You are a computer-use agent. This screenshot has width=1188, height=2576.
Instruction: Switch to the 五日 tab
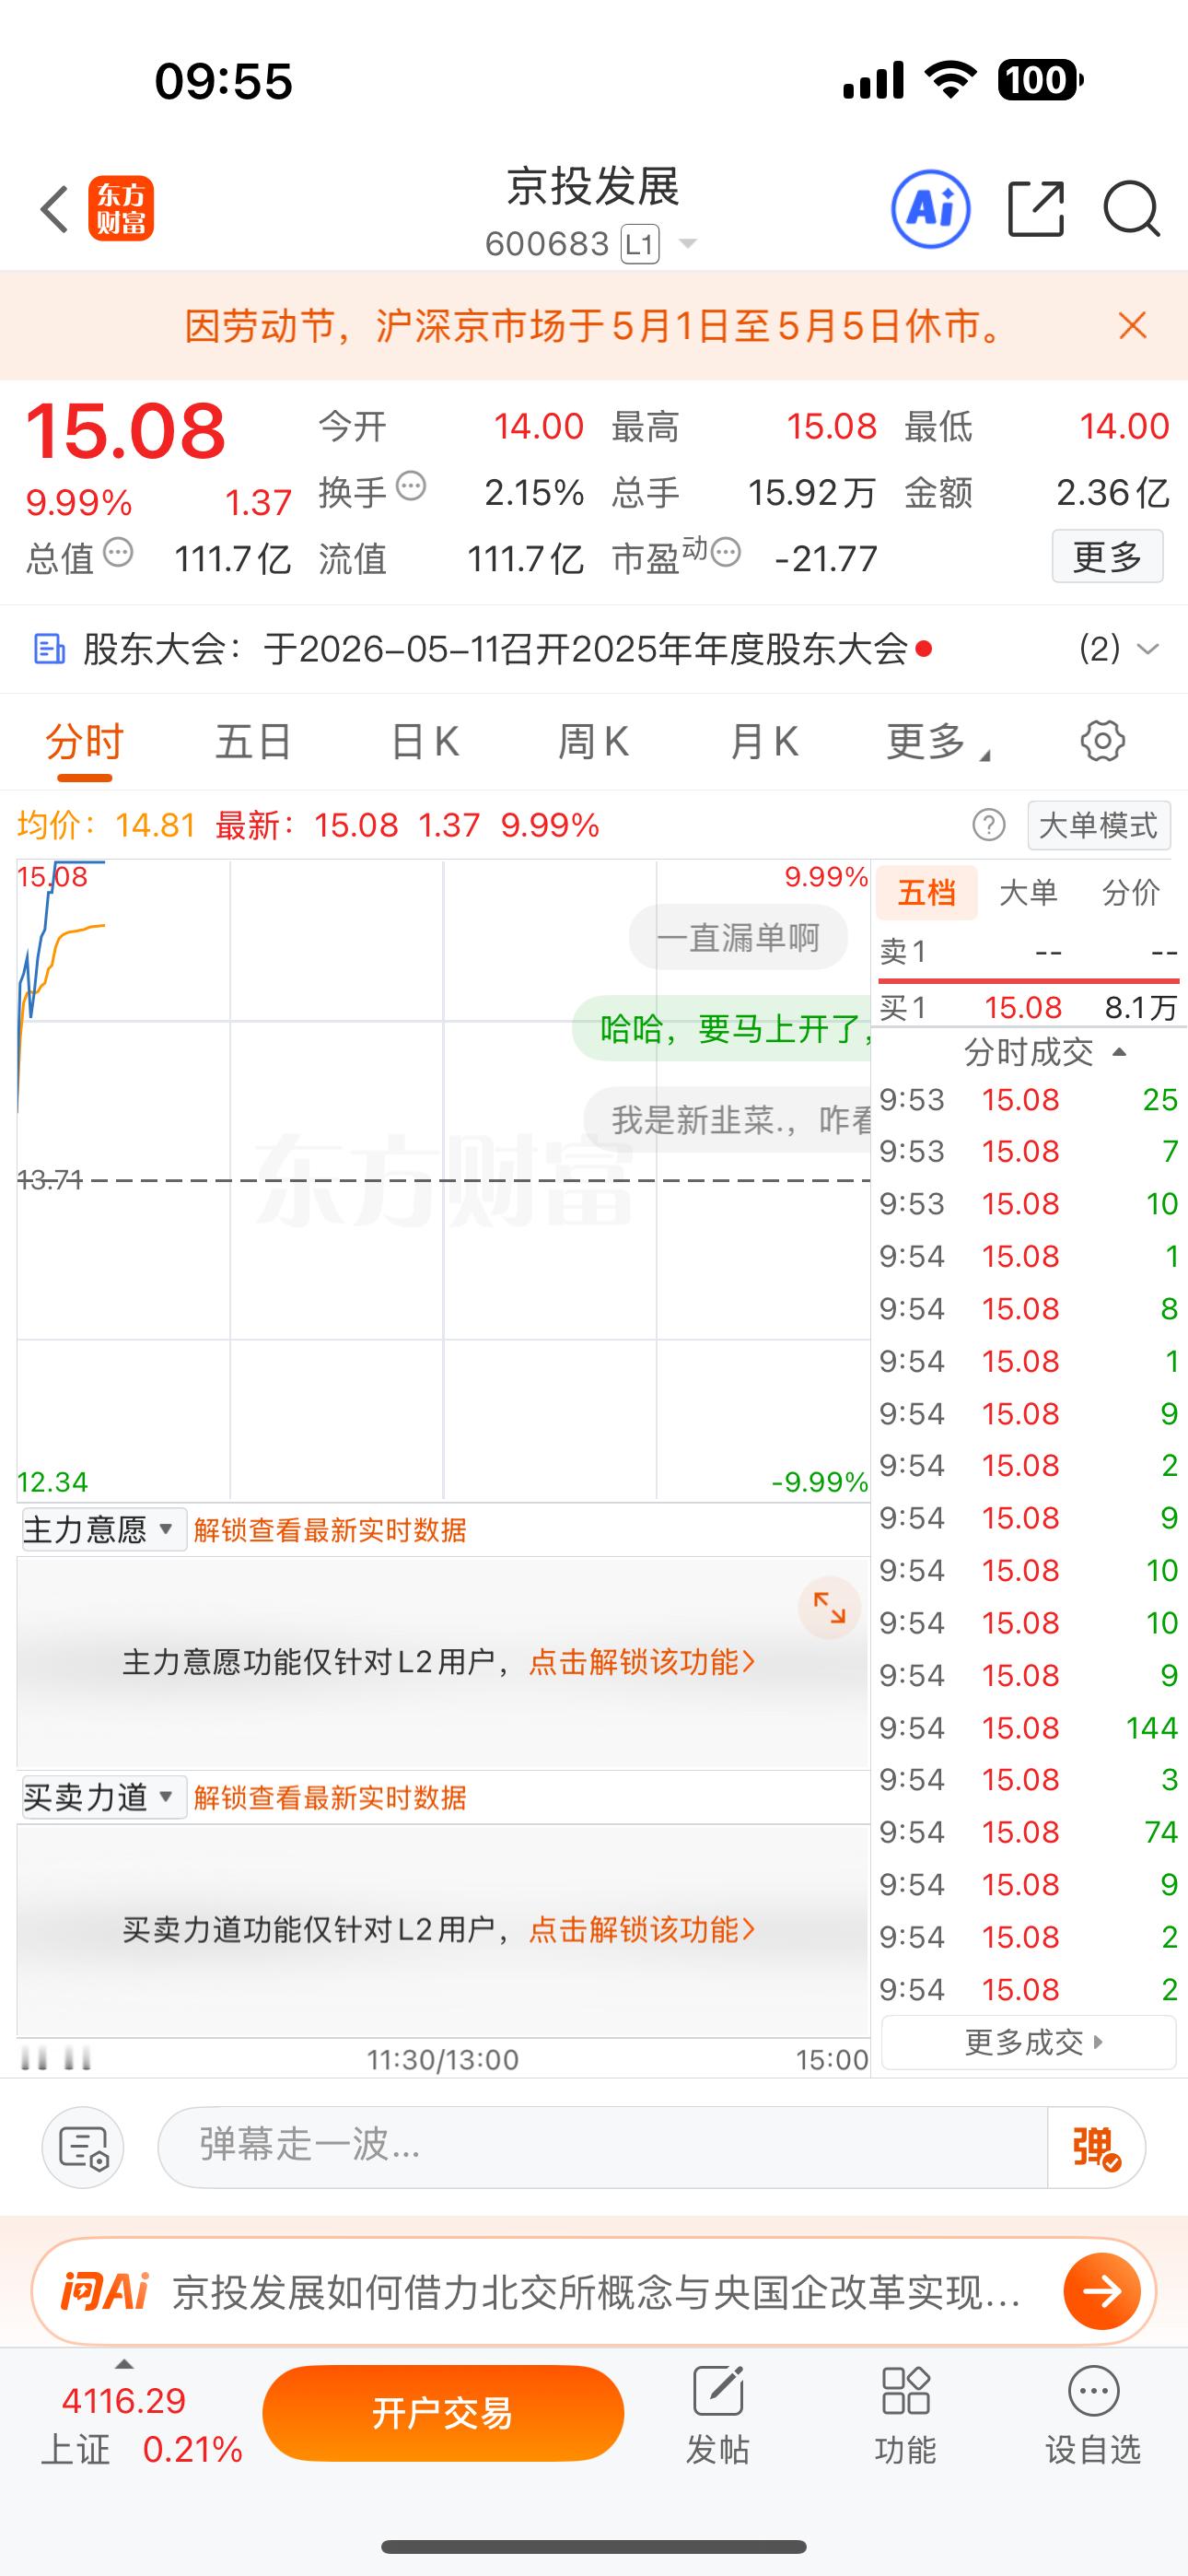coord(254,742)
